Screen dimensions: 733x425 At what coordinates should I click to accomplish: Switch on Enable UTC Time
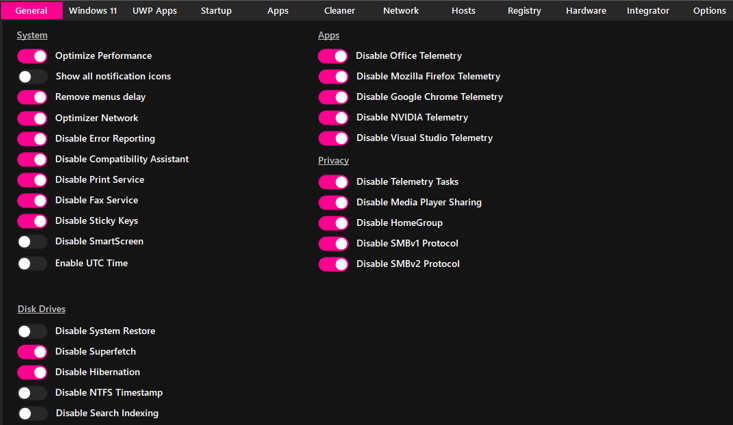click(x=32, y=264)
